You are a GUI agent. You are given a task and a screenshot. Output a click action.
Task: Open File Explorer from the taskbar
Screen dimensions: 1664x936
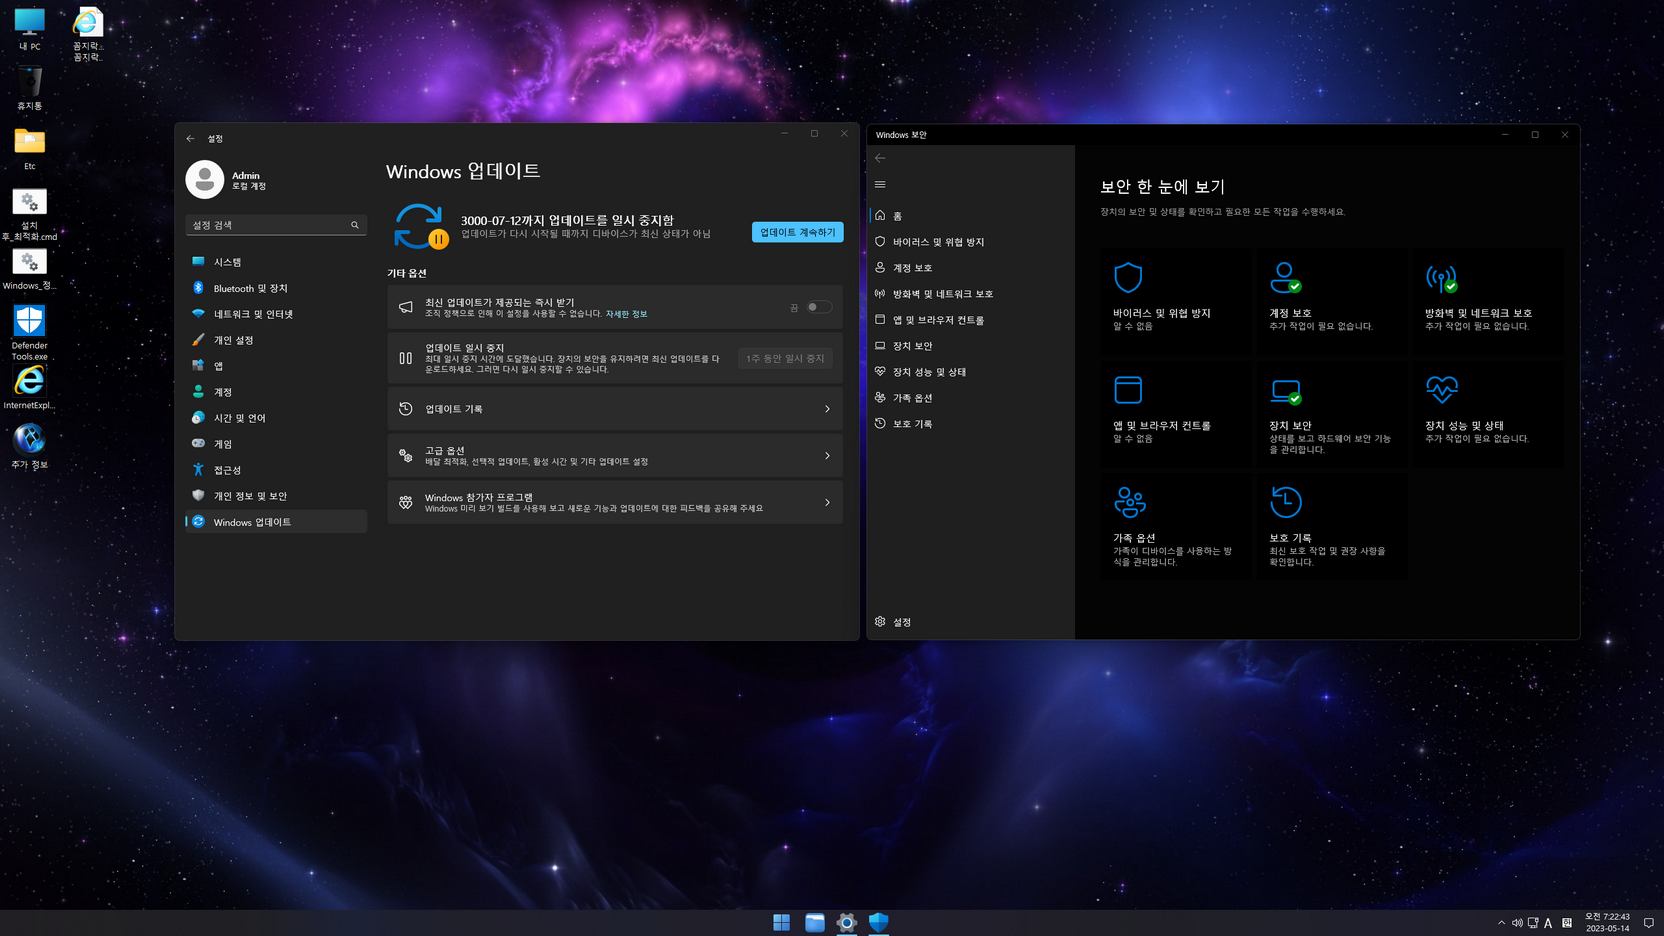tap(815, 922)
